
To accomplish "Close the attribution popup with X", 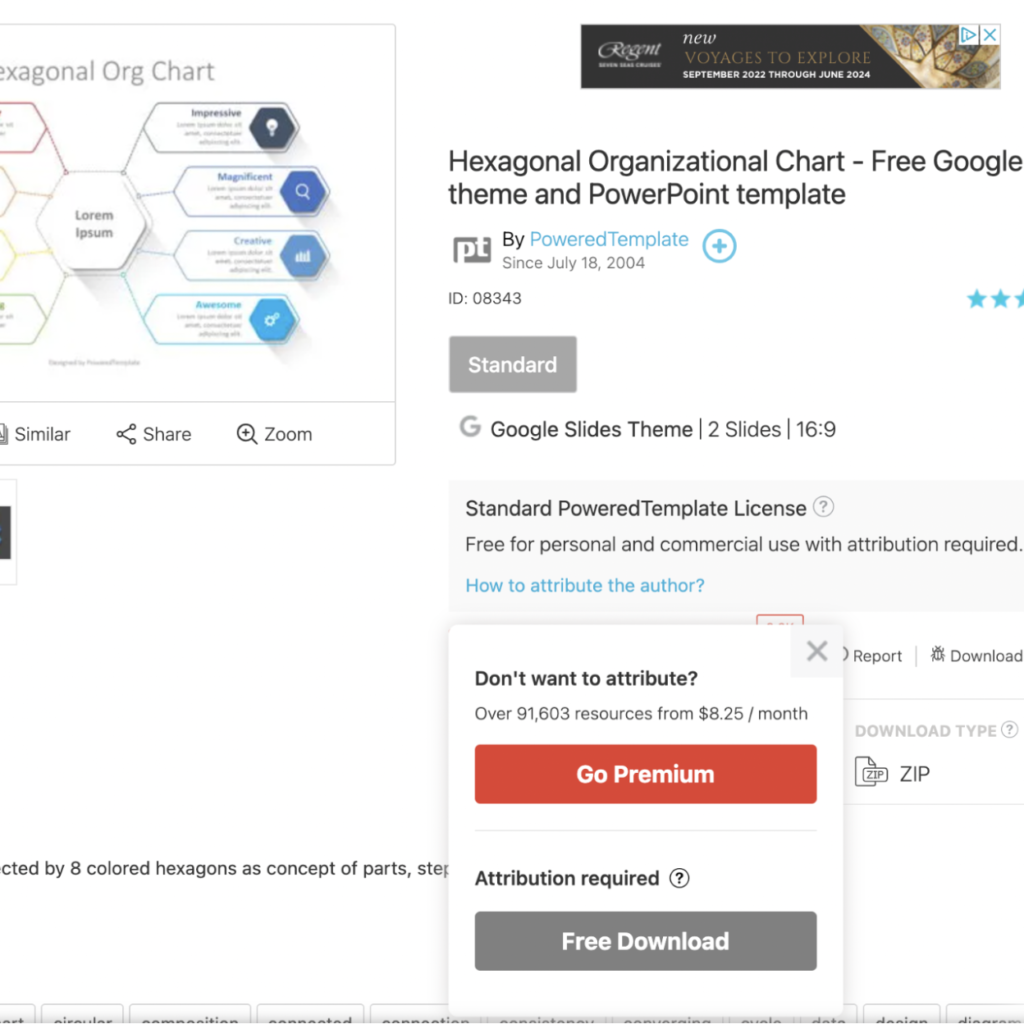I will click(x=817, y=652).
